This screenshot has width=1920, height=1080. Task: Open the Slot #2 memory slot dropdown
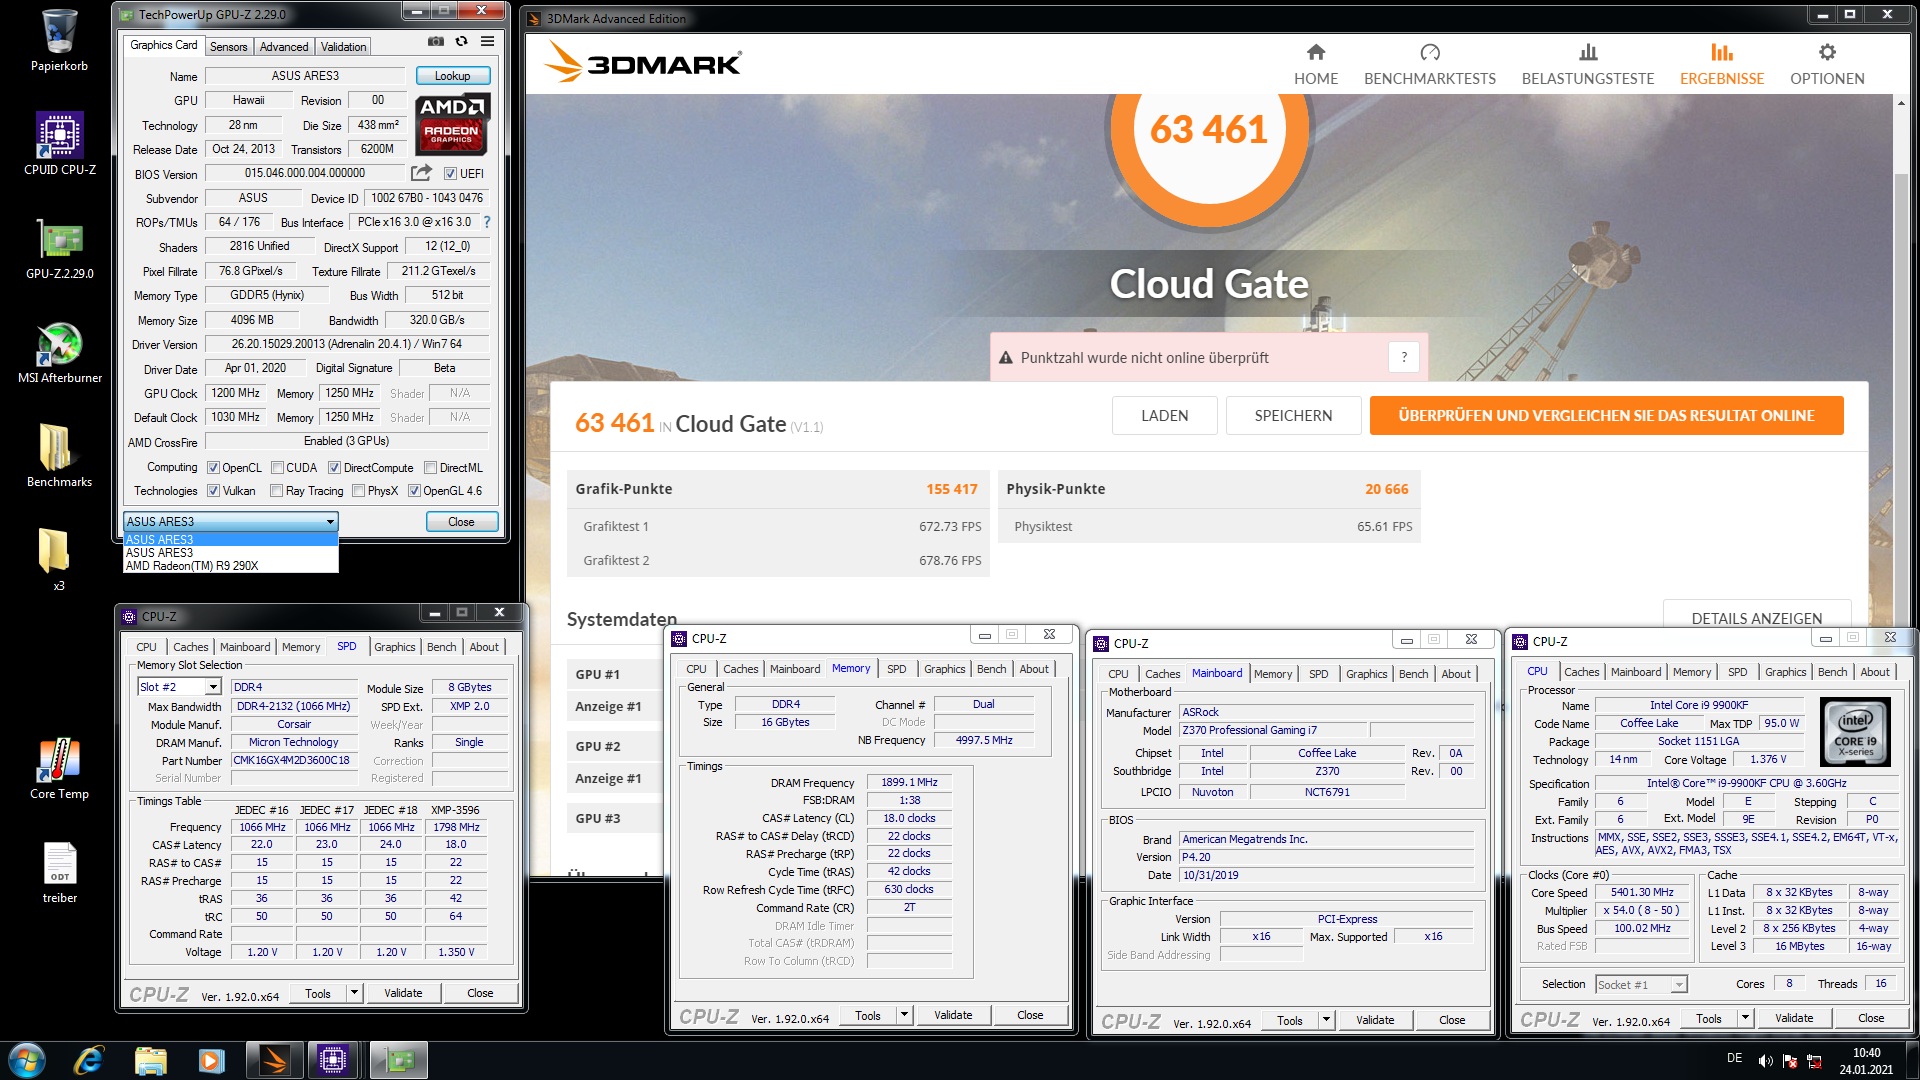[x=212, y=687]
